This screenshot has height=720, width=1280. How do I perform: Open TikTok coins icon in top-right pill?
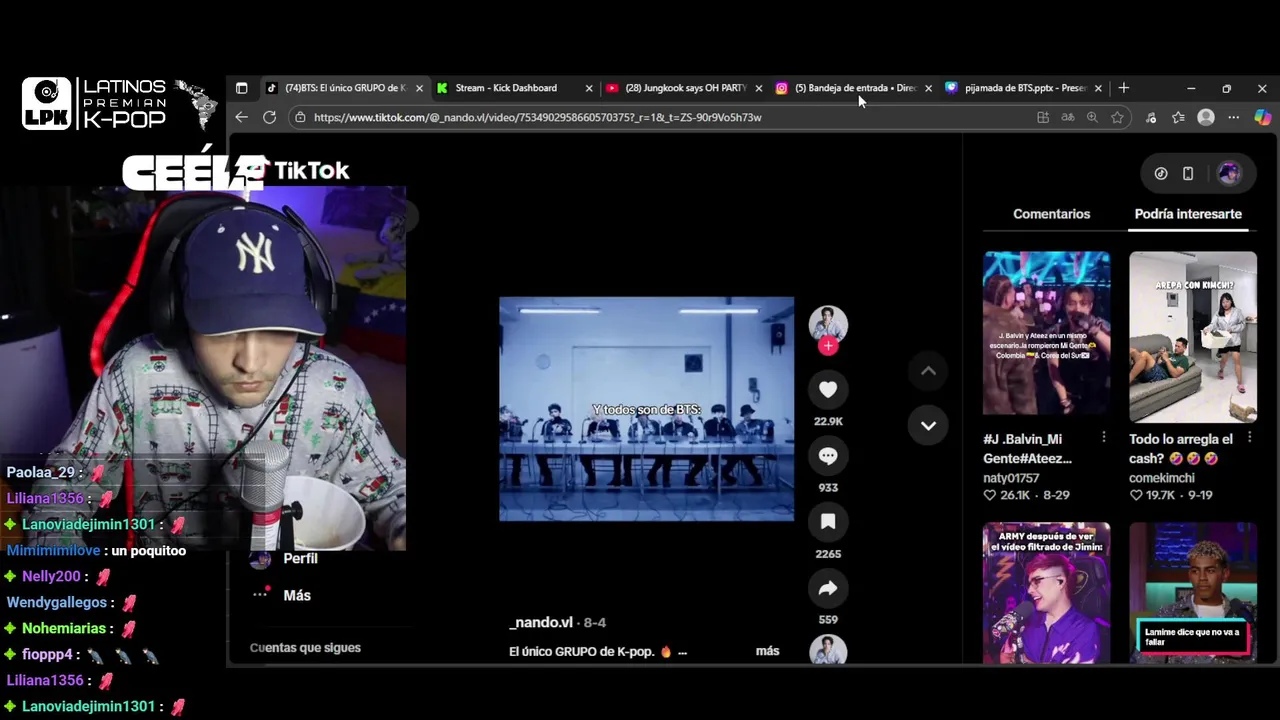pos(1161,174)
